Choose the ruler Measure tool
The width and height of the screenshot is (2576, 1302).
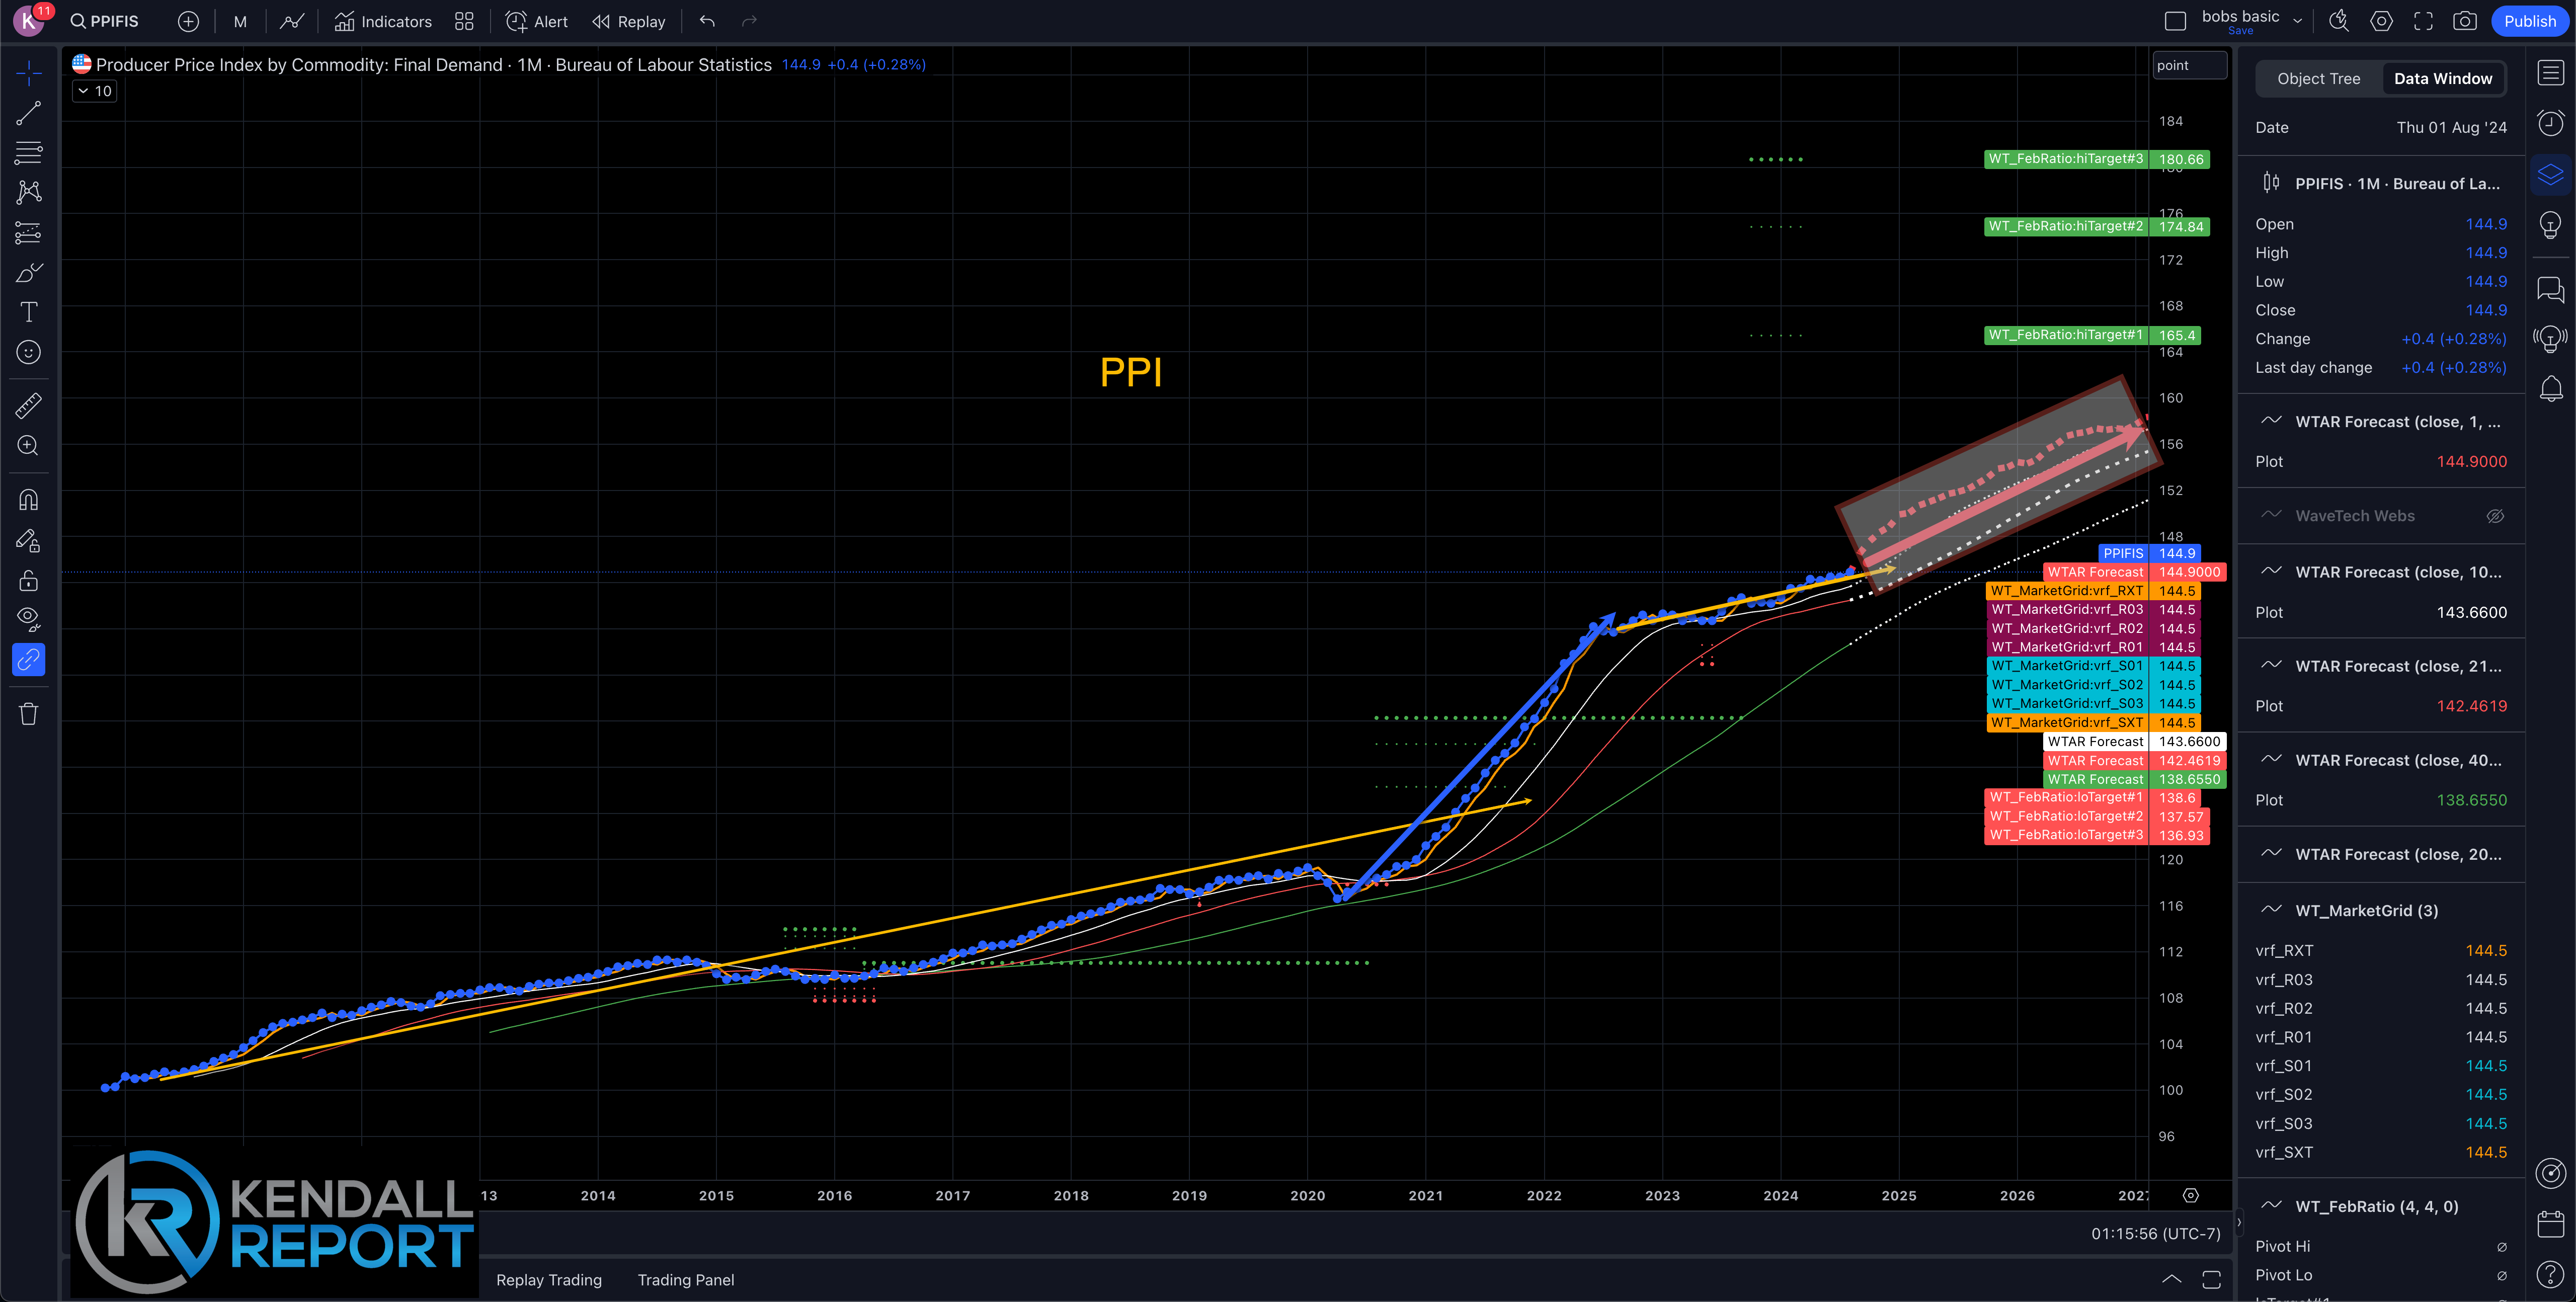click(x=28, y=405)
